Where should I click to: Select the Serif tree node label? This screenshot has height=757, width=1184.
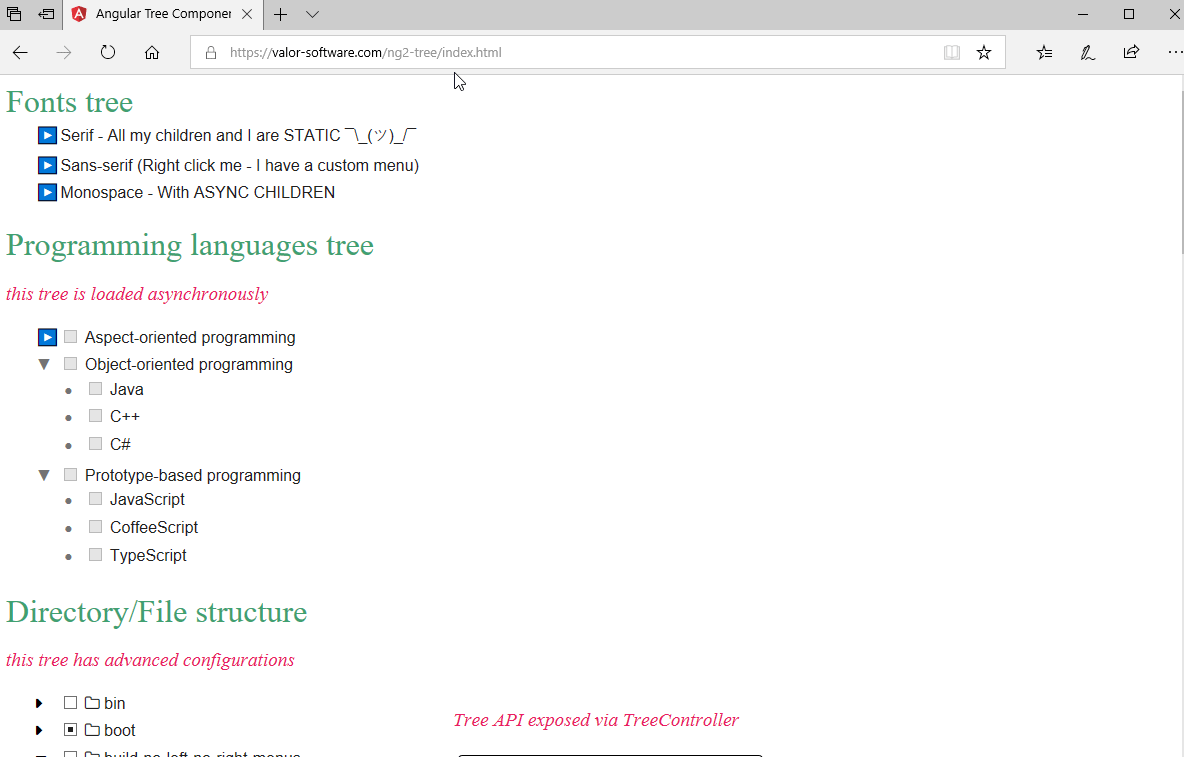coord(239,135)
